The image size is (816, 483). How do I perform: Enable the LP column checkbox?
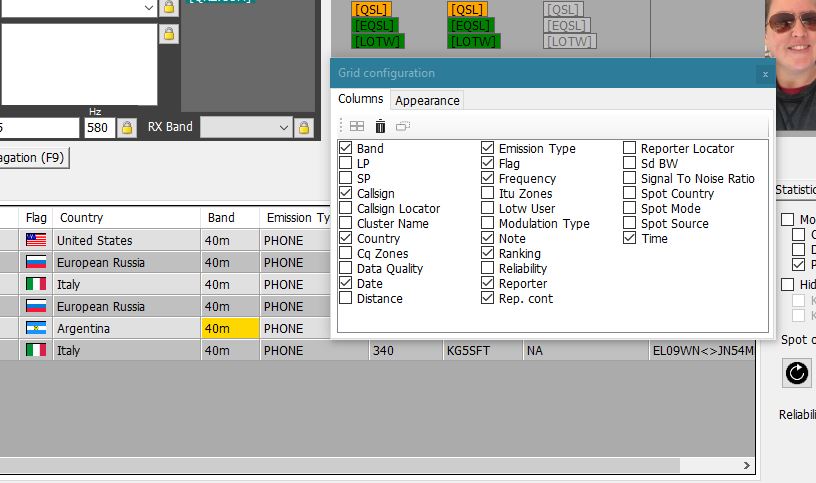point(346,163)
